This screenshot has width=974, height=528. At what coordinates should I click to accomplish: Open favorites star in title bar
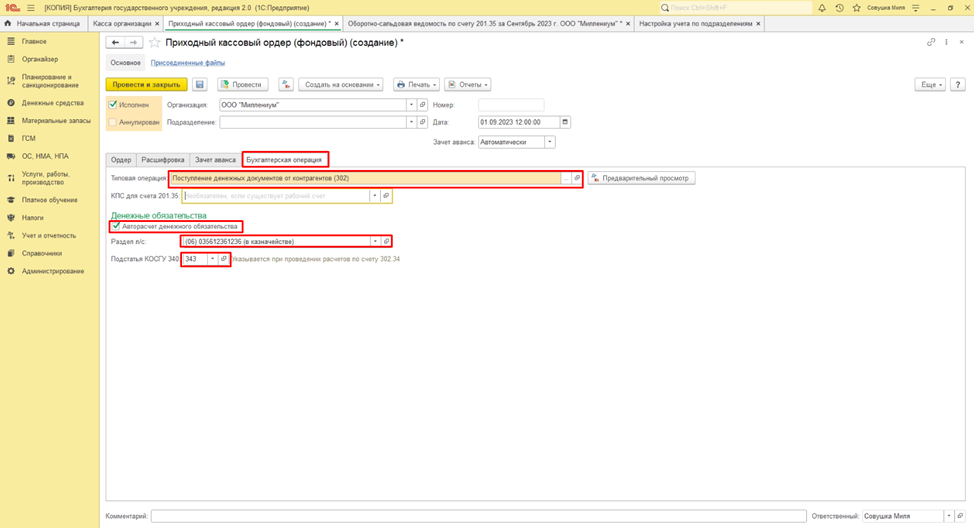tap(857, 8)
